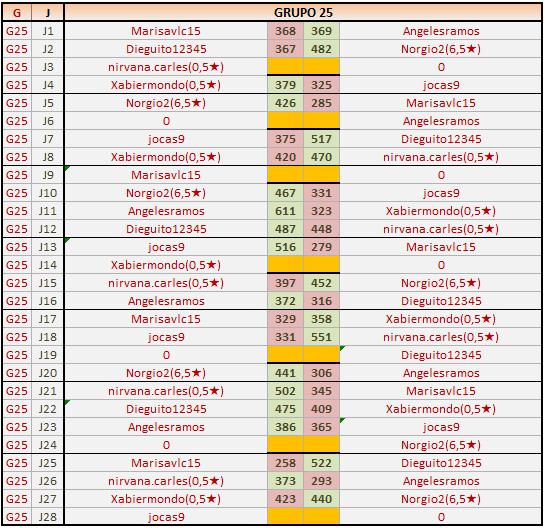This screenshot has width=545, height=528.
Task: Select score 448 in row J12
Action: pos(322,229)
